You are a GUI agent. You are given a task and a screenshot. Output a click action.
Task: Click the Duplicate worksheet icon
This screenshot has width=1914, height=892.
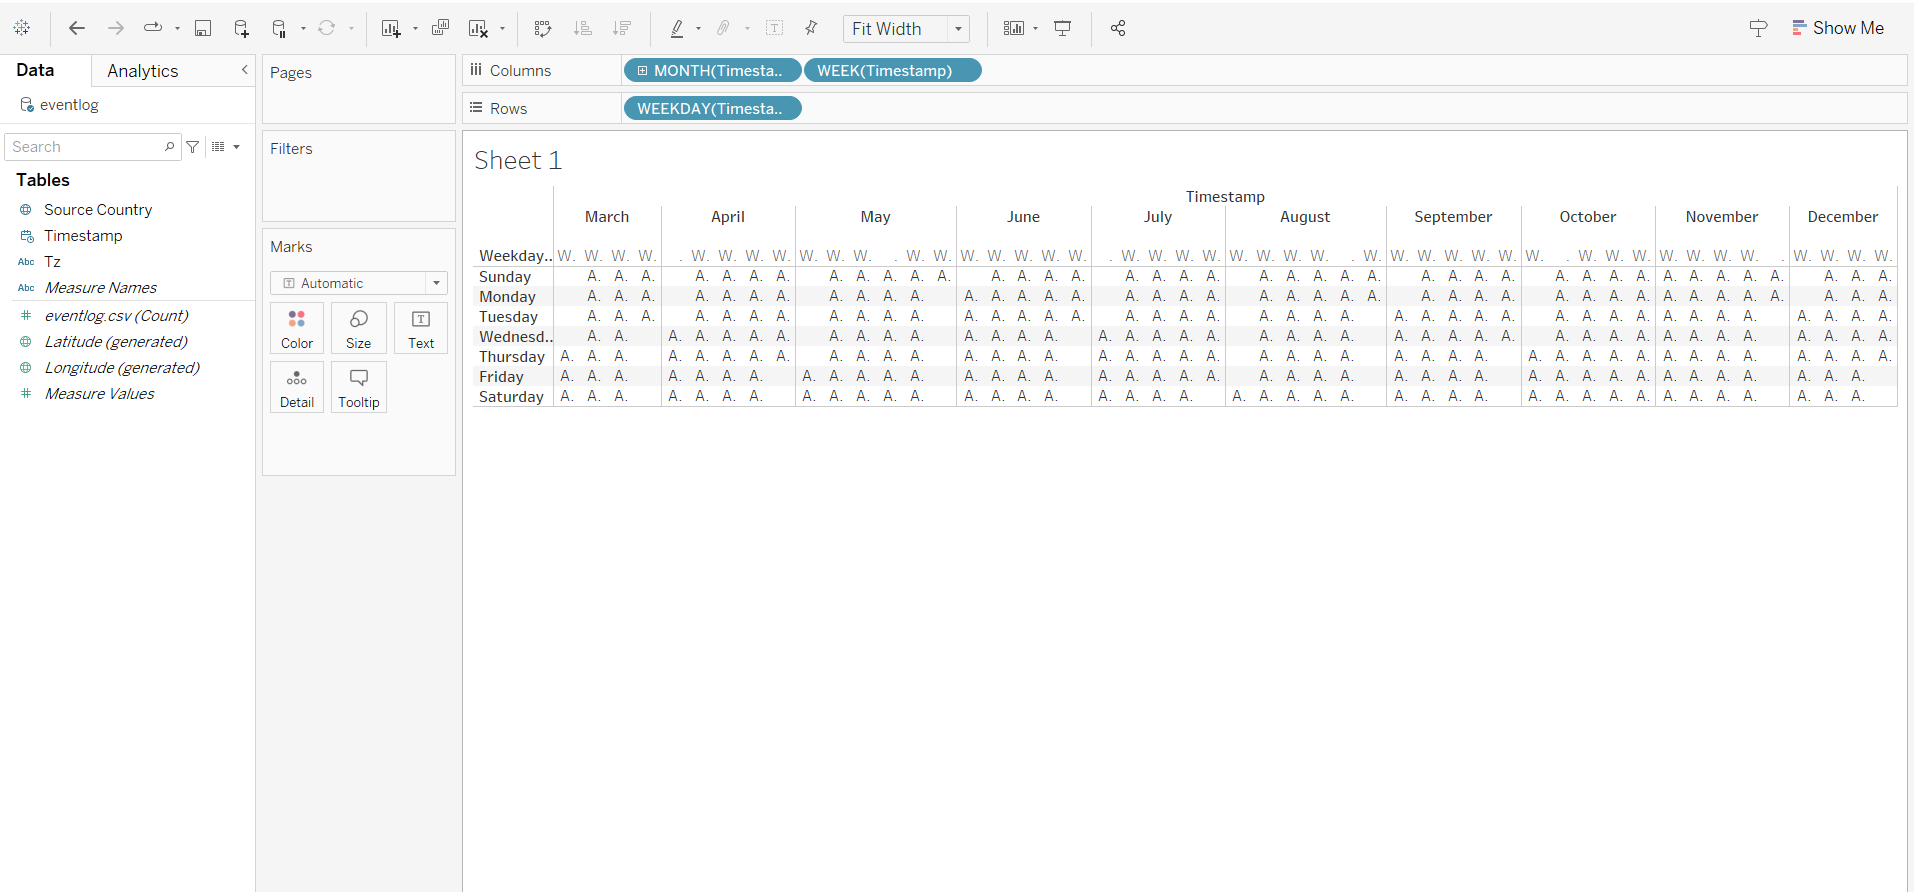pyautogui.click(x=440, y=28)
